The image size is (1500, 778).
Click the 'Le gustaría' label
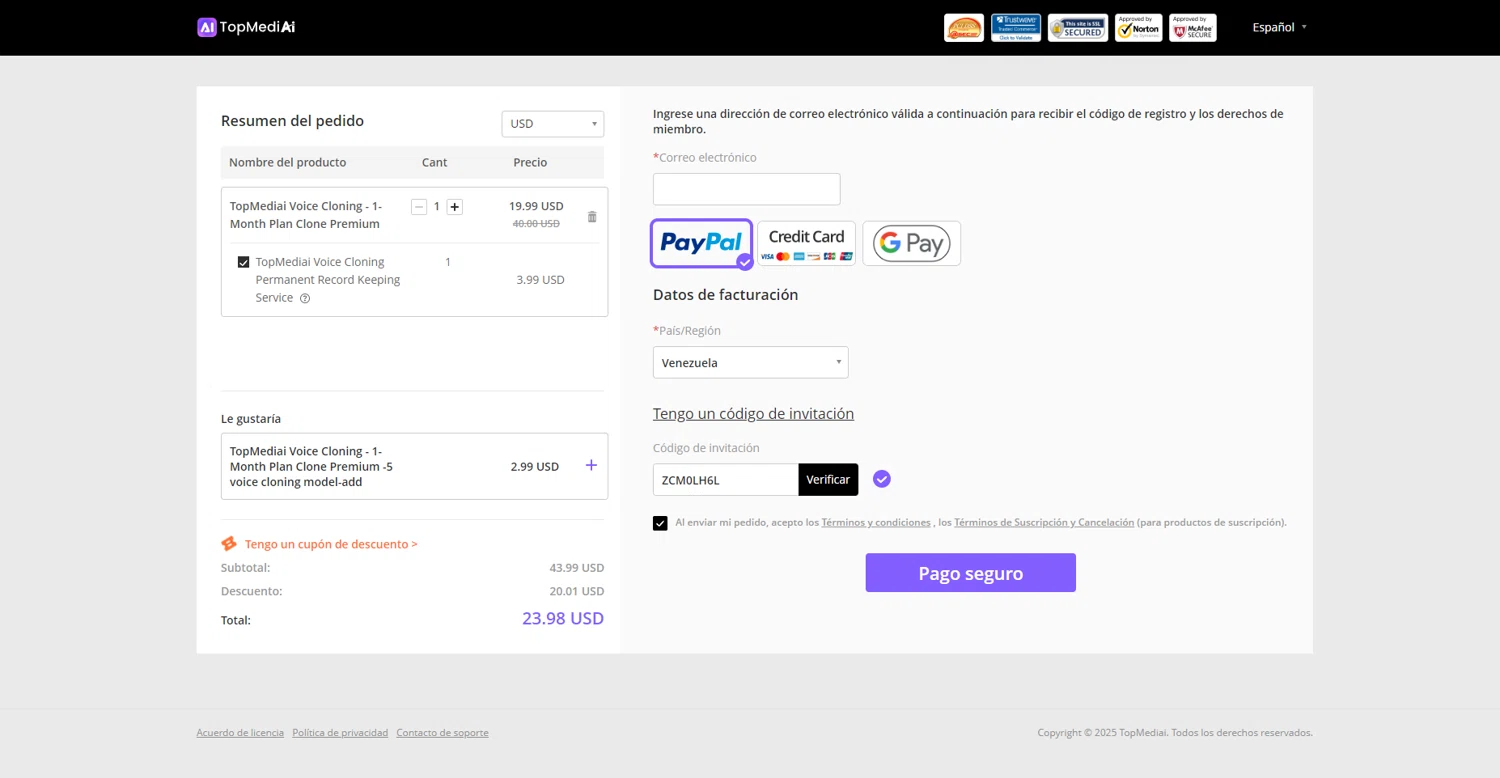[x=251, y=419]
